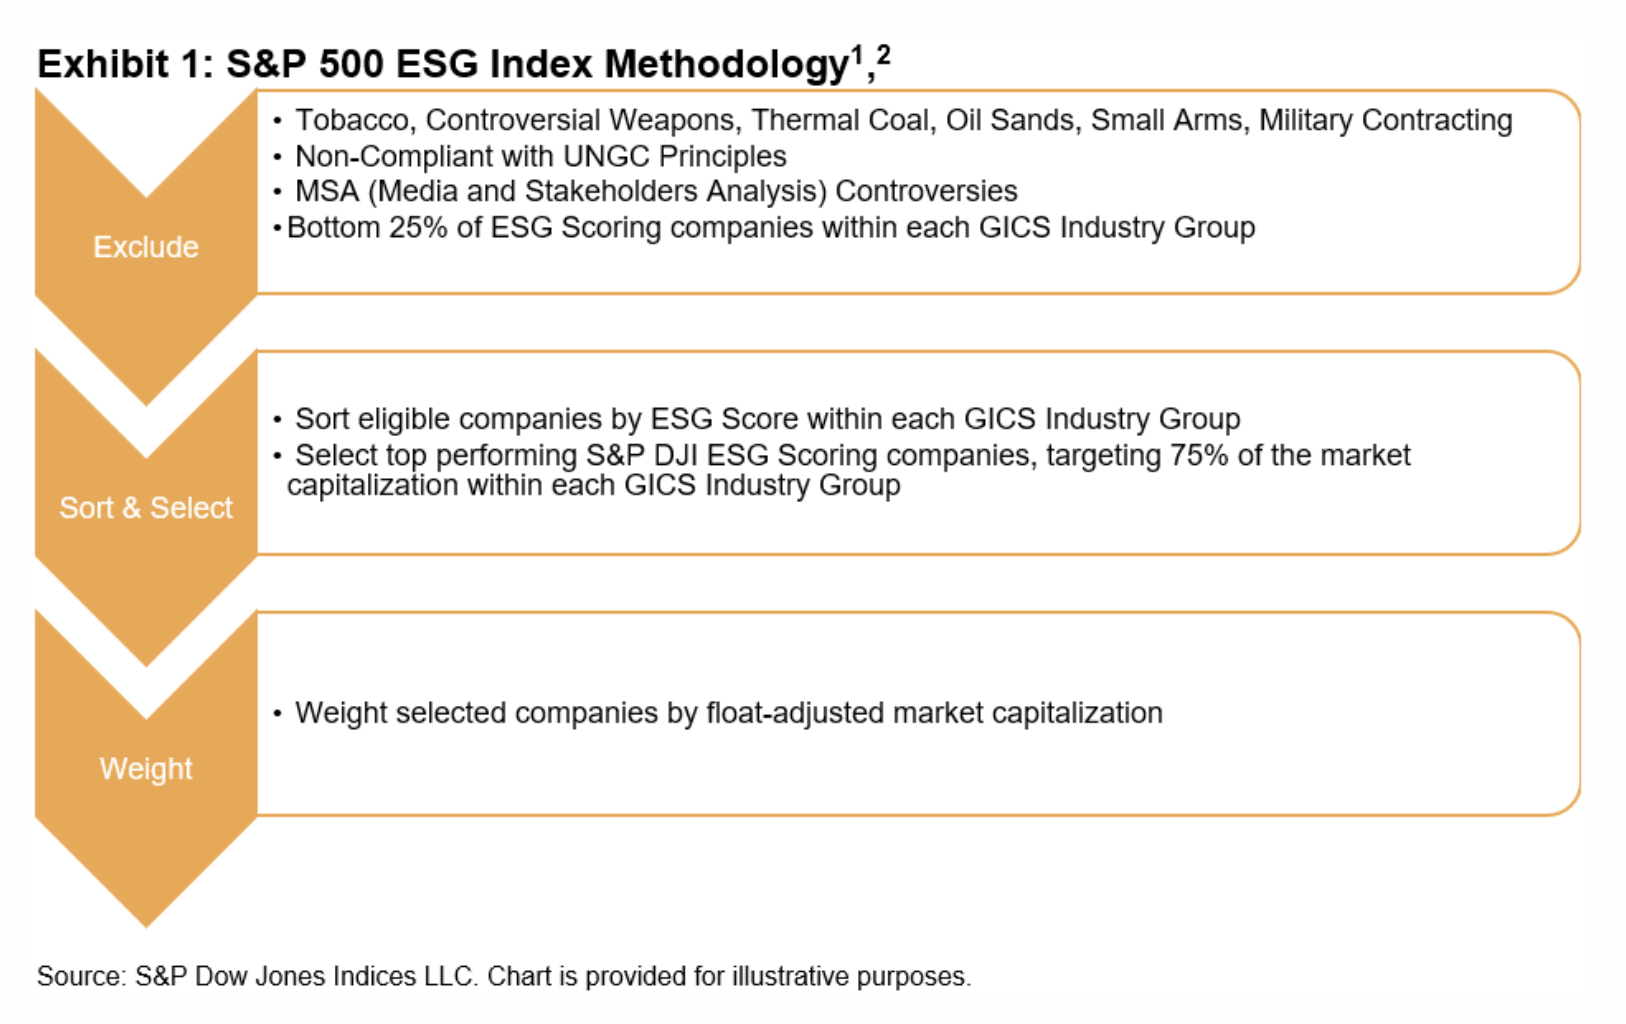Click the Non-Compliant with UNGC Principles bullet

click(540, 156)
